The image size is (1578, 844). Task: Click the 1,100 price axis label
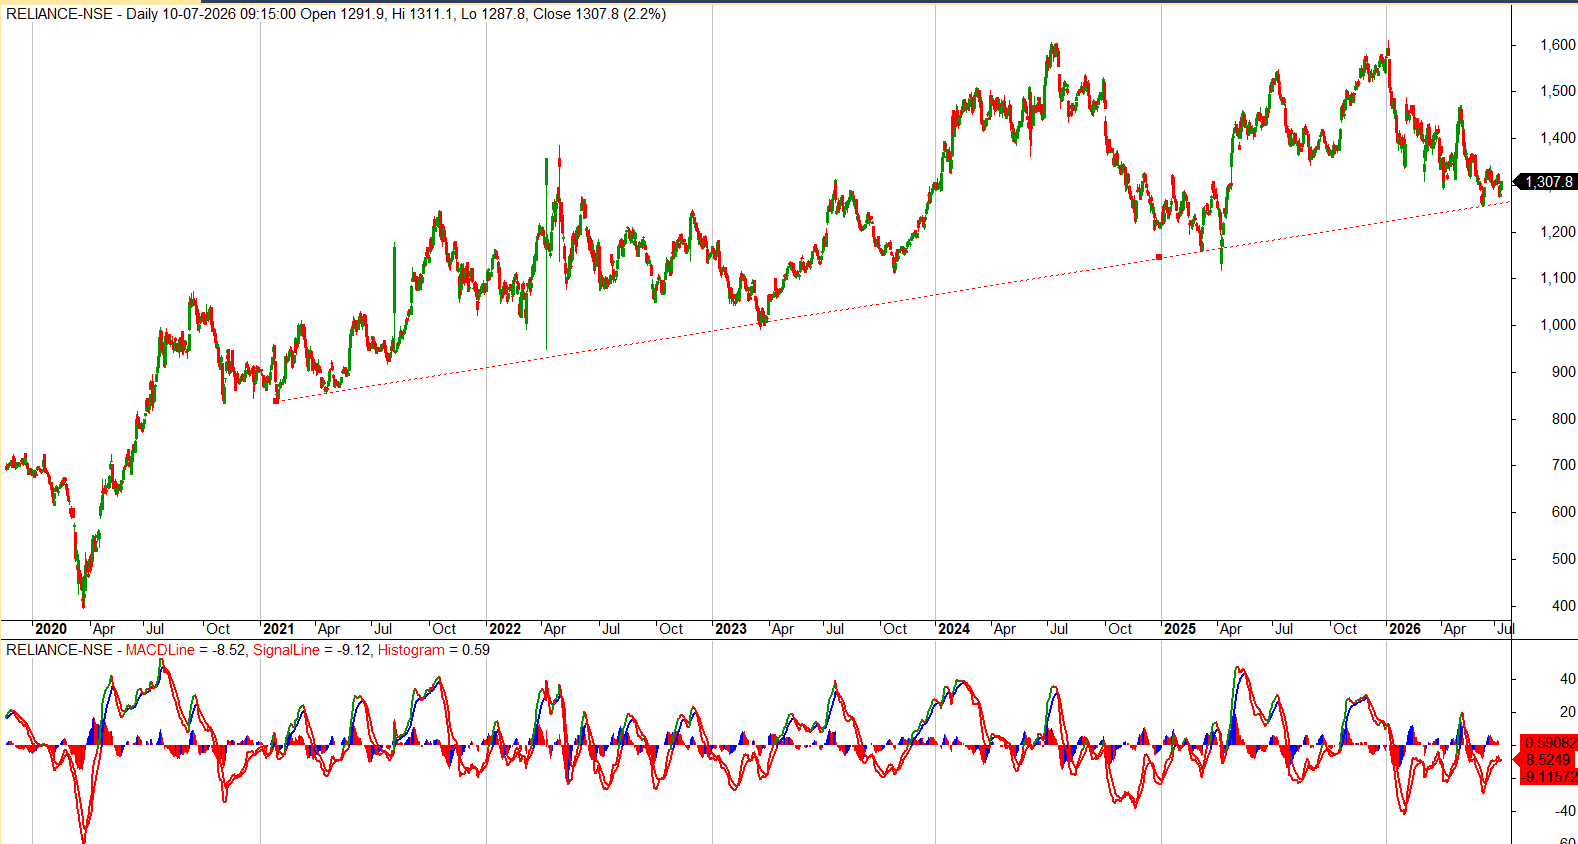[1558, 278]
